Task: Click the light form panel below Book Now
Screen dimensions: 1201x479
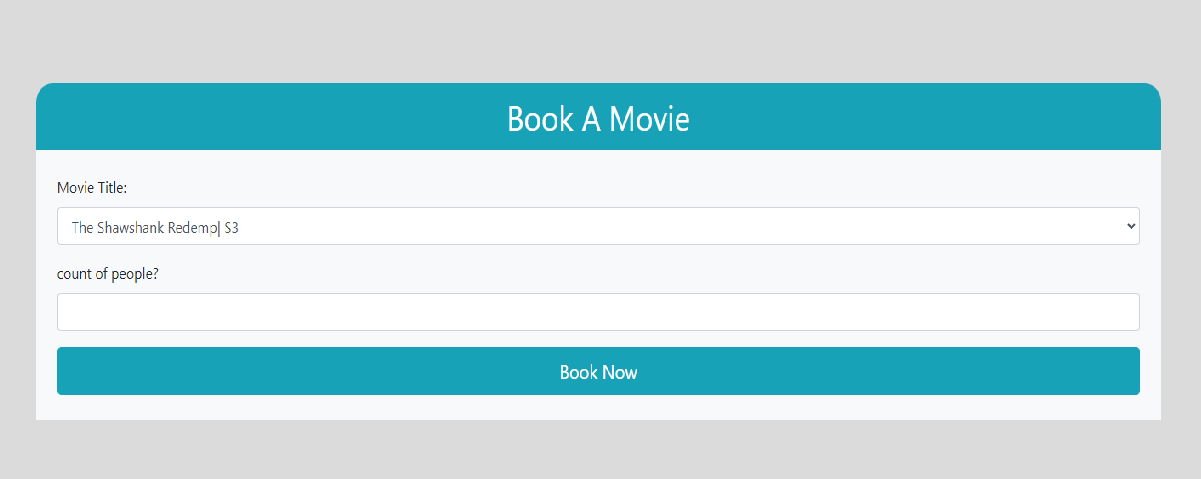Action: point(598,408)
